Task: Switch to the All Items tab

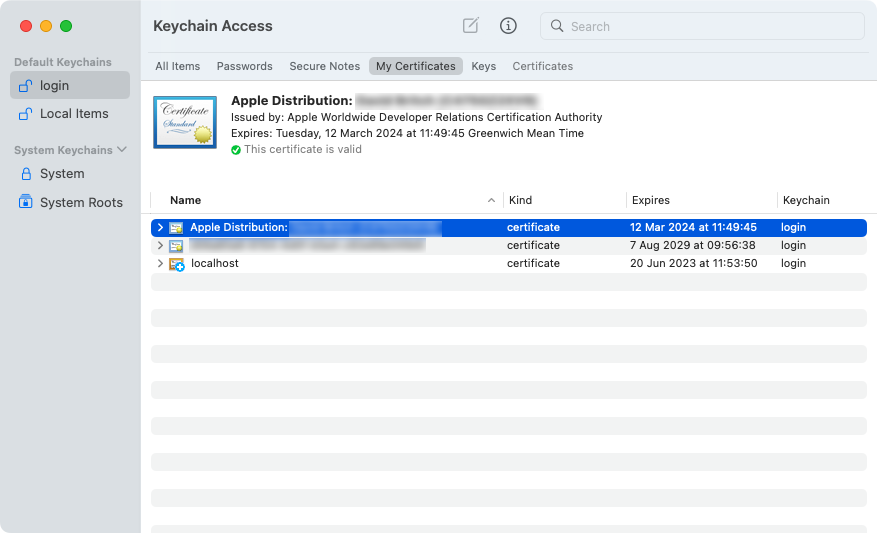Action: point(177,66)
